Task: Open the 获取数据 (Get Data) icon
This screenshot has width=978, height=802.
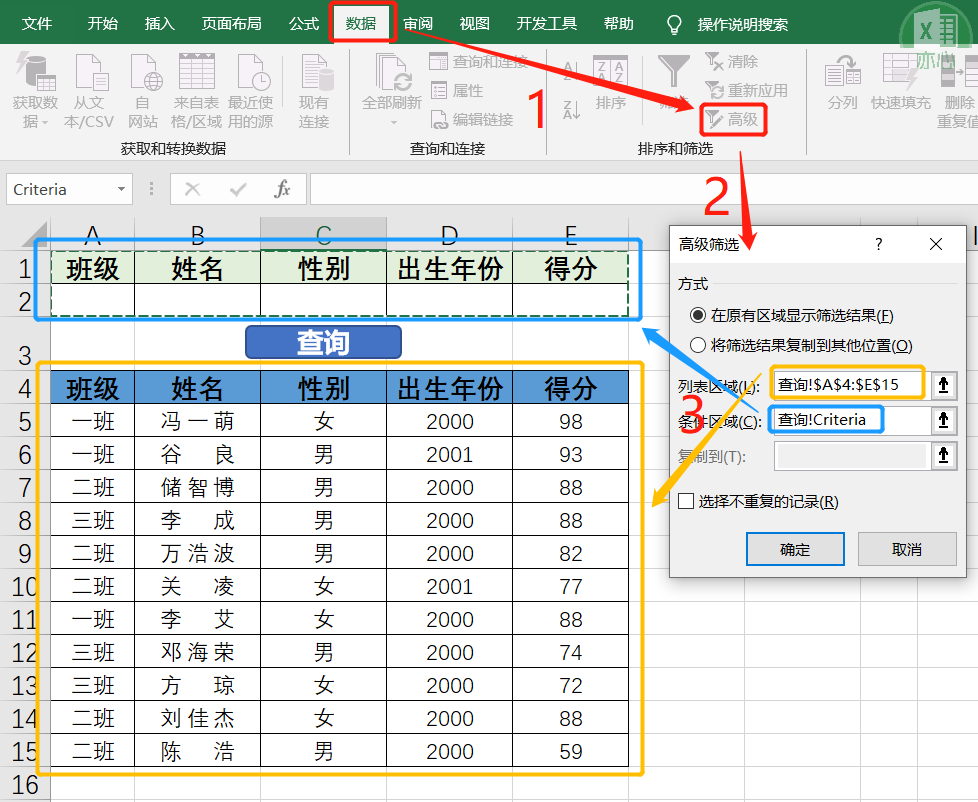Action: click(36, 72)
